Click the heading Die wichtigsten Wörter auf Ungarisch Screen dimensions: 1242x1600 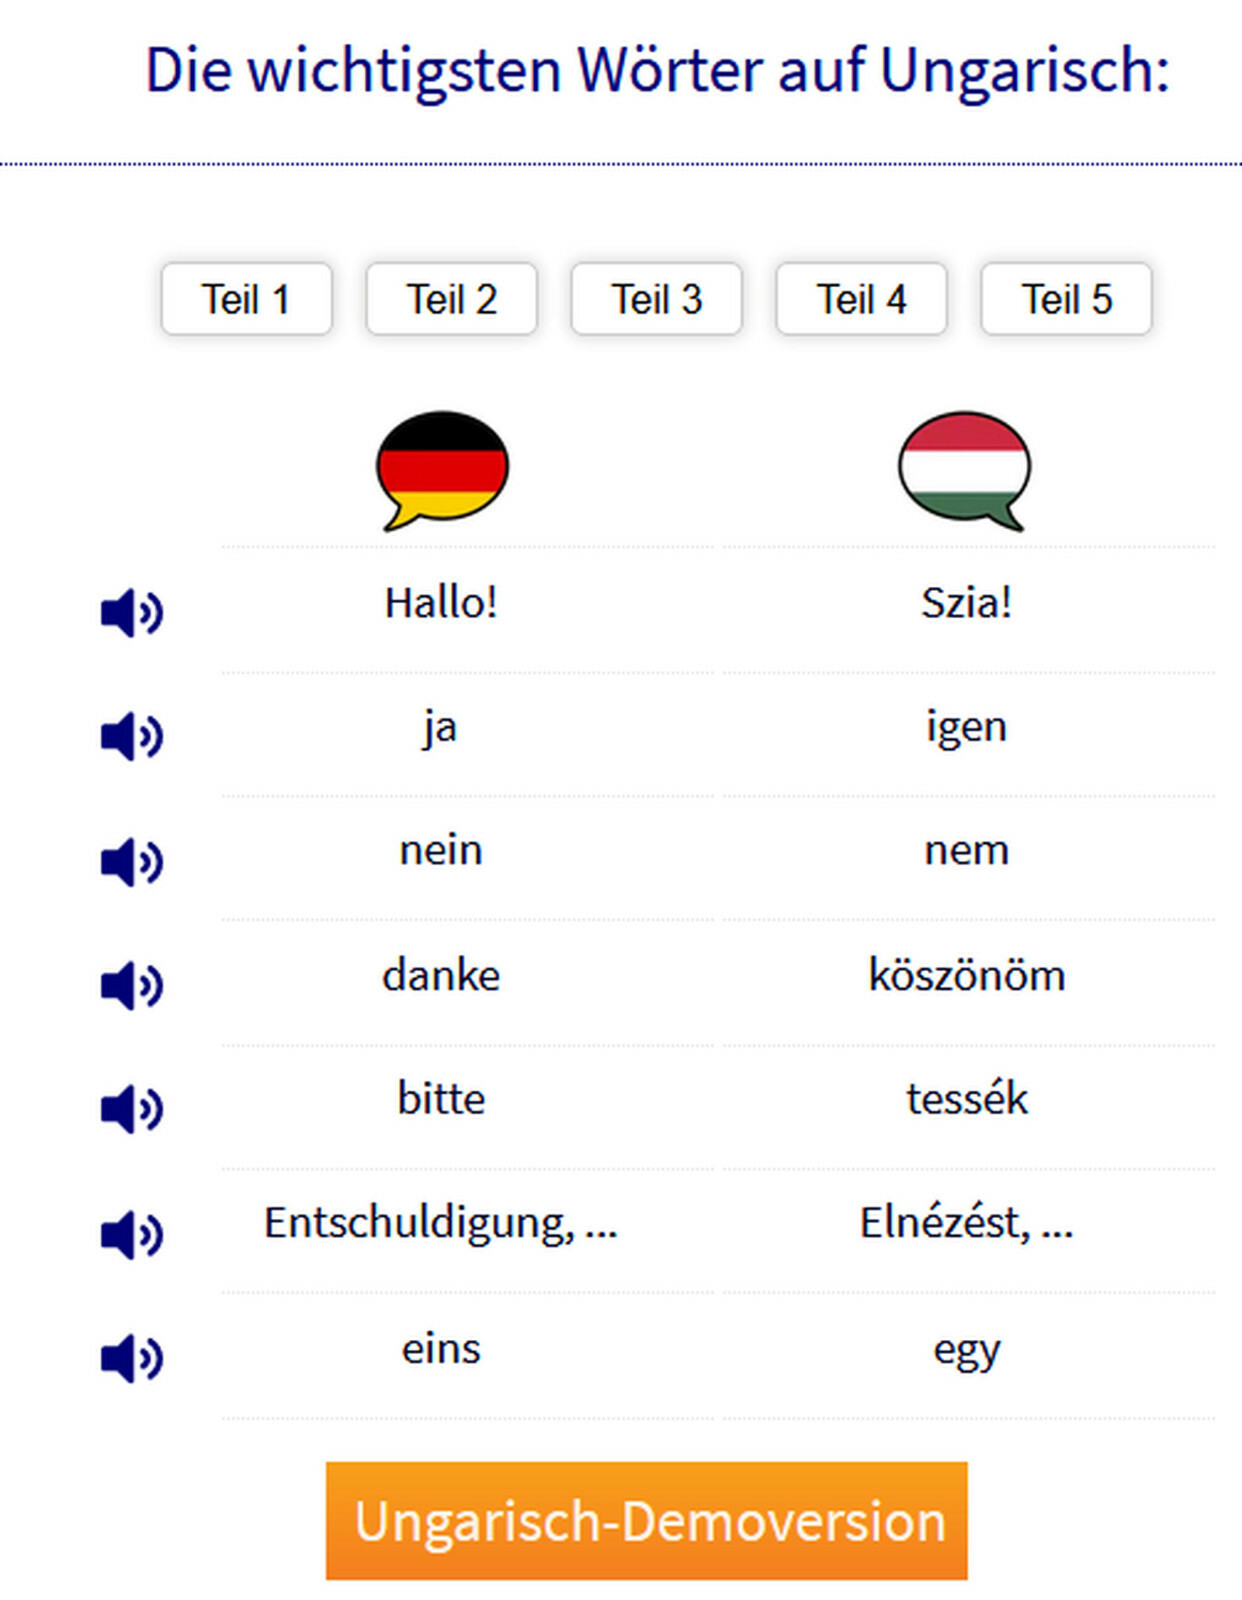[657, 70]
